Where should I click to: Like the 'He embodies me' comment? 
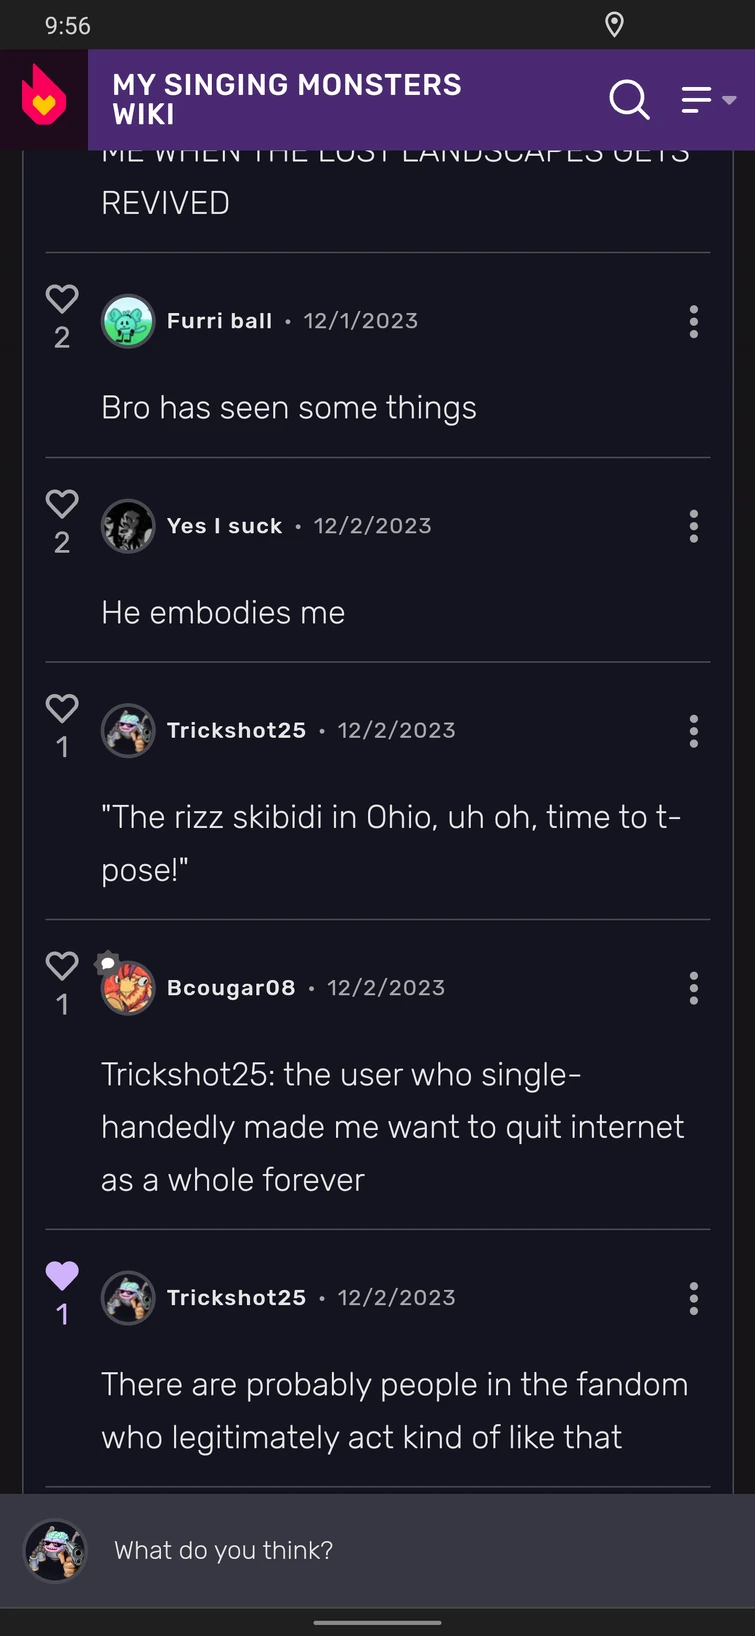(61, 505)
